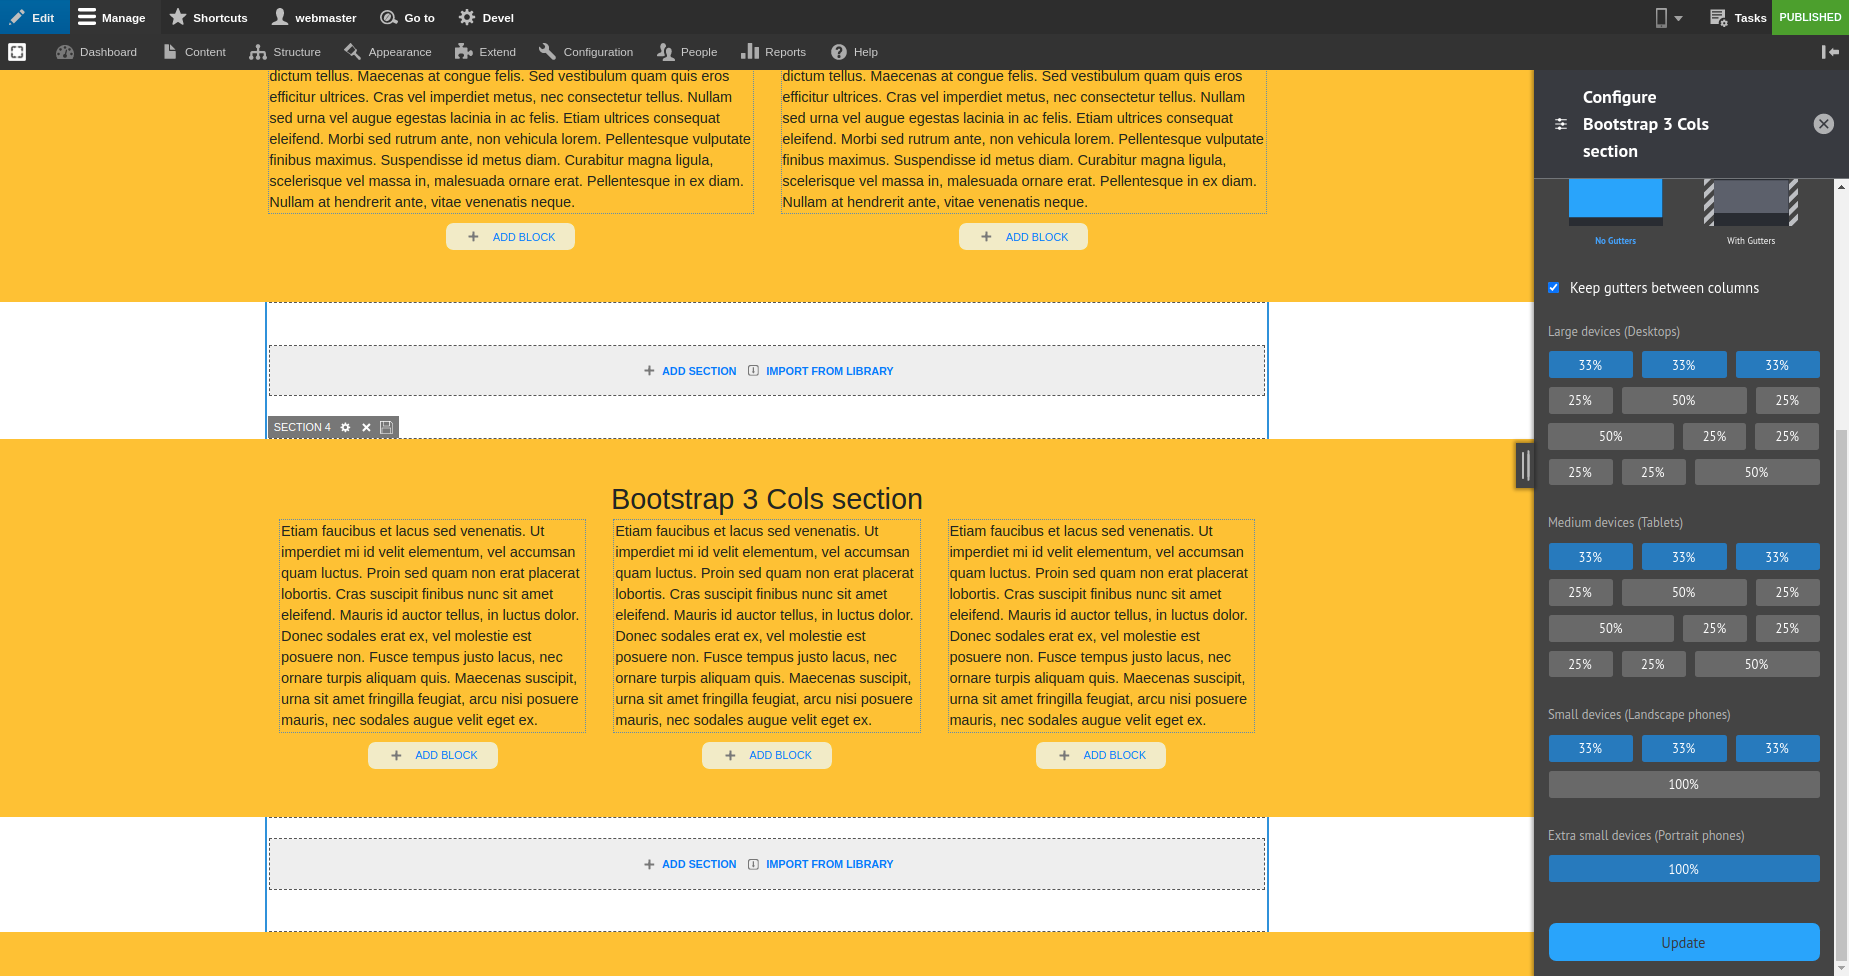Open the Tasks panel icon
The height and width of the screenshot is (976, 1849).
pyautogui.click(x=1717, y=17)
